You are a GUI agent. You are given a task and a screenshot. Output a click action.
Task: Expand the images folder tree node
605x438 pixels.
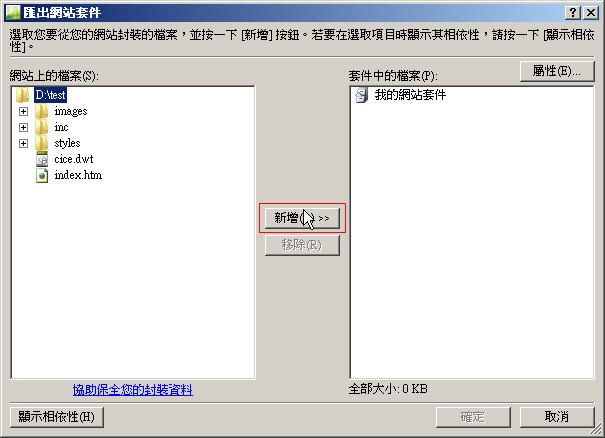pos(24,112)
